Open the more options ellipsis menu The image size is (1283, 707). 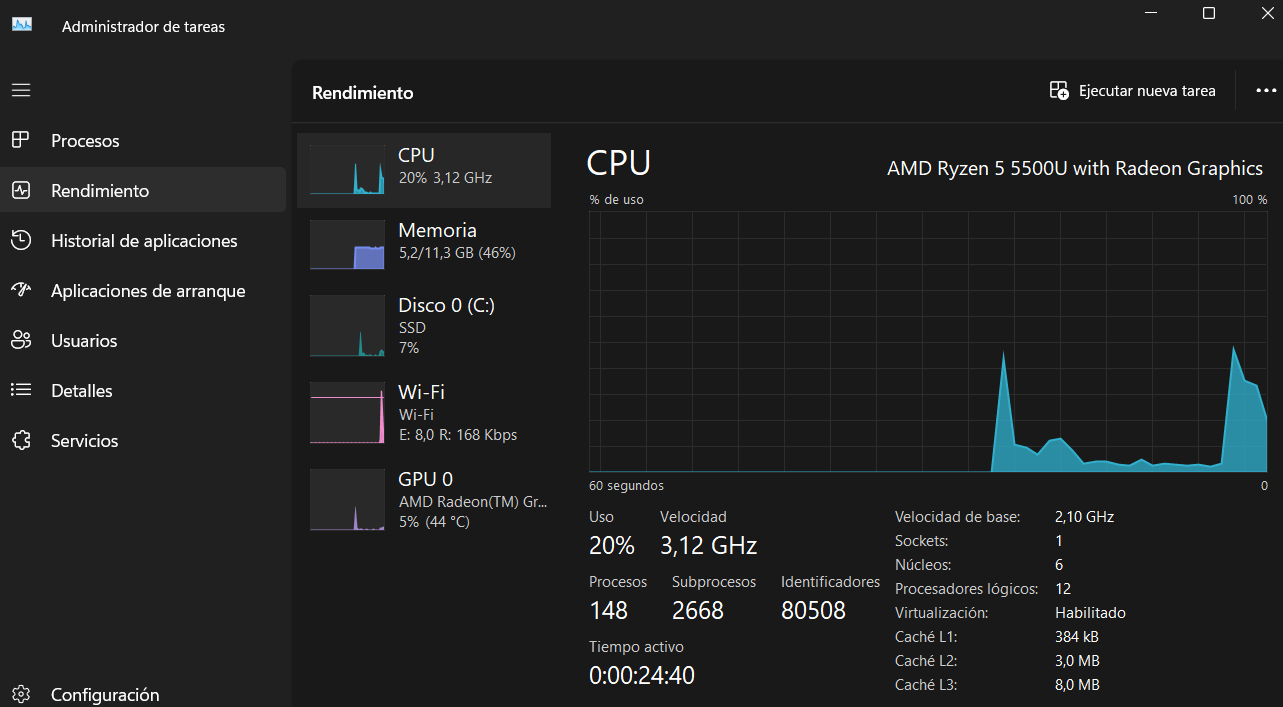coord(1265,90)
